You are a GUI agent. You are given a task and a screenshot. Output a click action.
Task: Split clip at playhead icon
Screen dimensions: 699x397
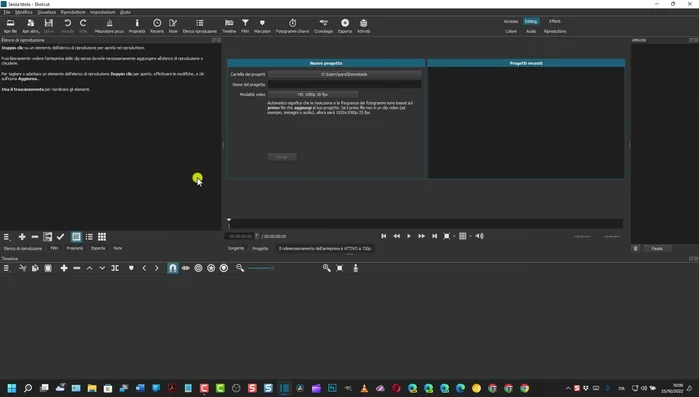(115, 268)
